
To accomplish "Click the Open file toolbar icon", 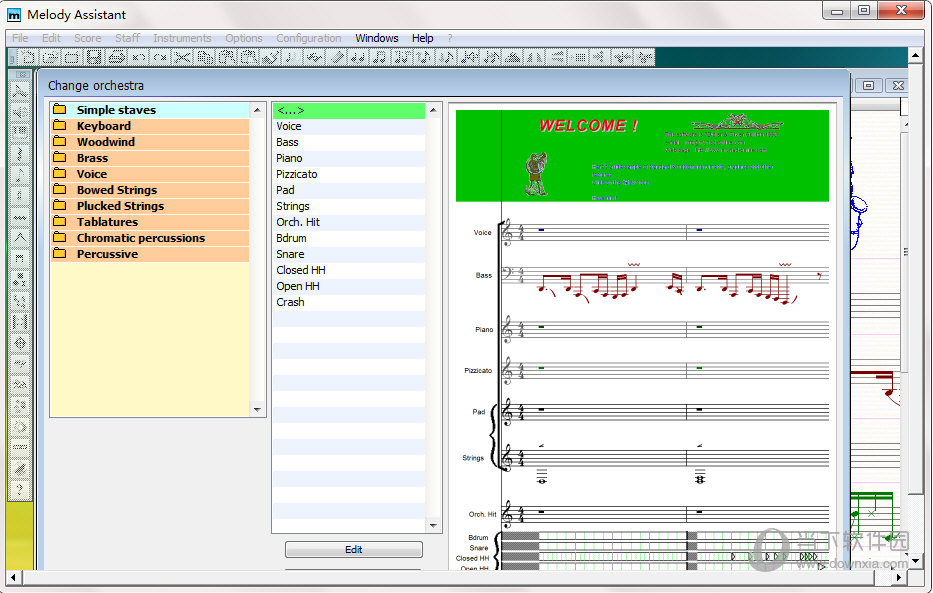I will tap(50, 57).
